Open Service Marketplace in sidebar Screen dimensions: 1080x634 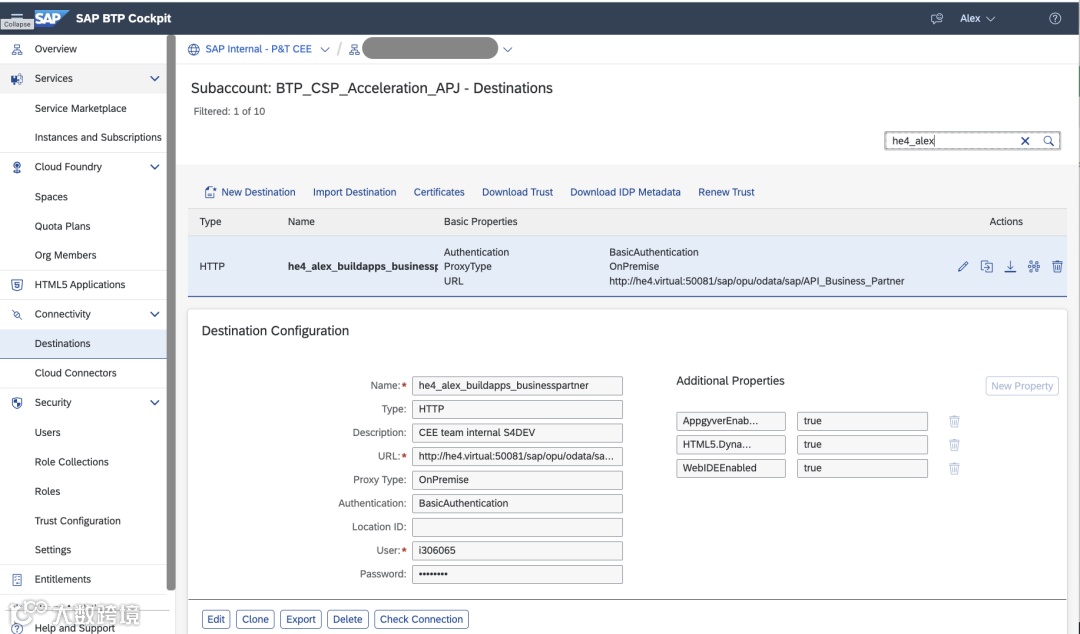[x=81, y=108]
